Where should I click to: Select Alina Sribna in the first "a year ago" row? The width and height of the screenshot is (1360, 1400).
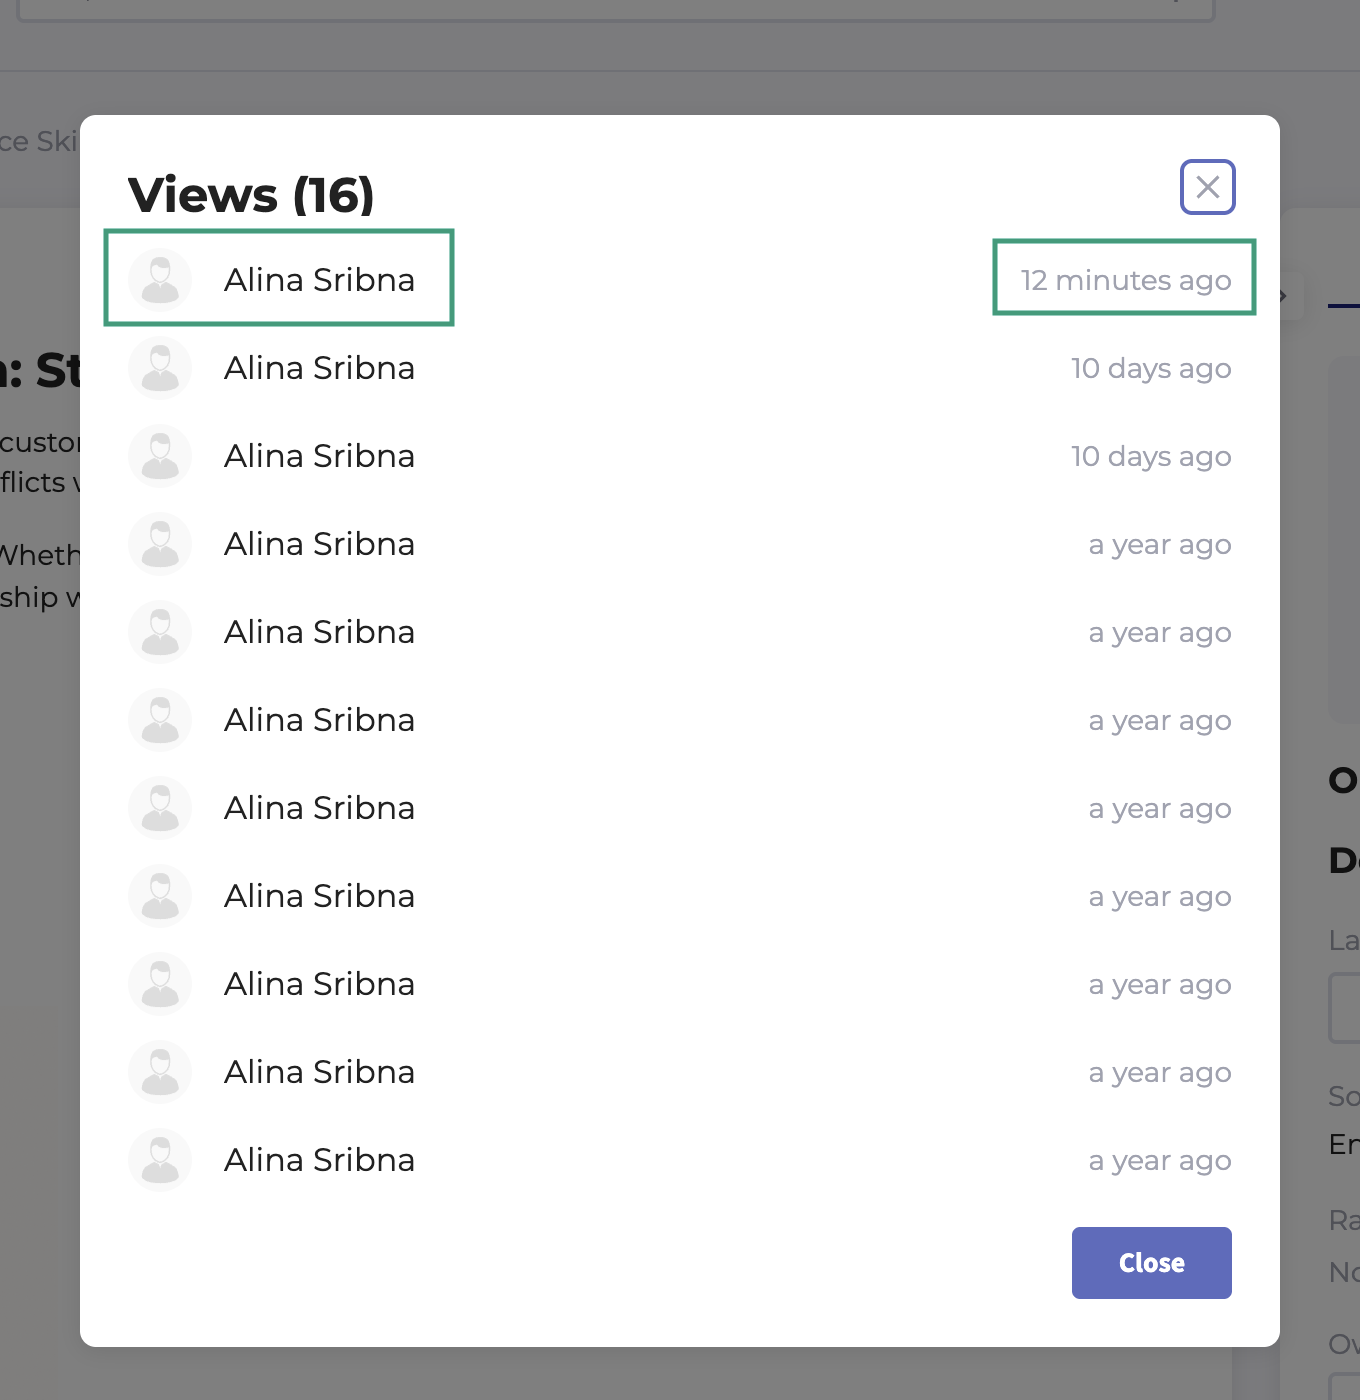[319, 544]
